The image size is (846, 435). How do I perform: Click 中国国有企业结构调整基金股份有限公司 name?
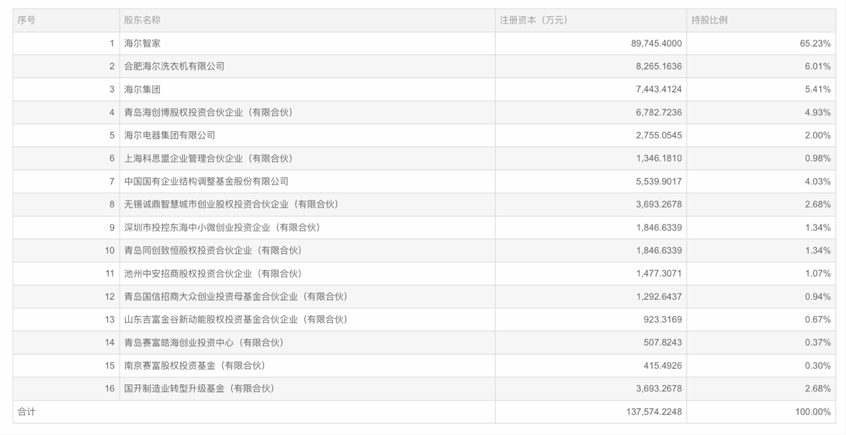[206, 181]
